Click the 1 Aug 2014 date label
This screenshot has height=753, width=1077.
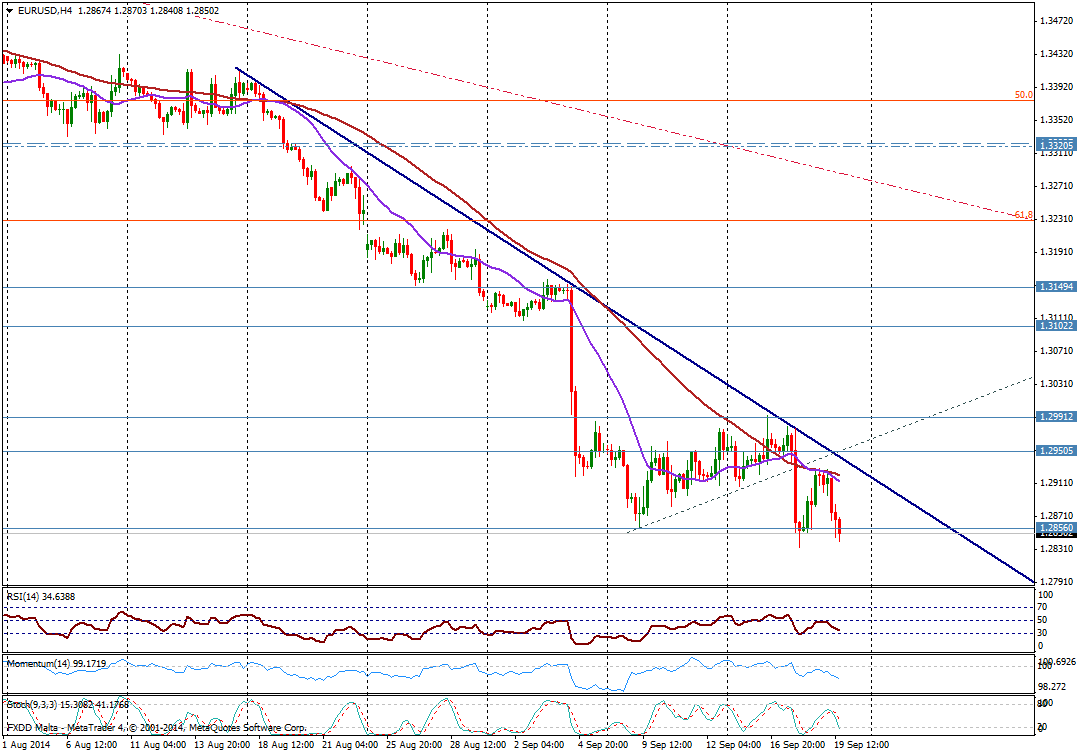click(26, 745)
